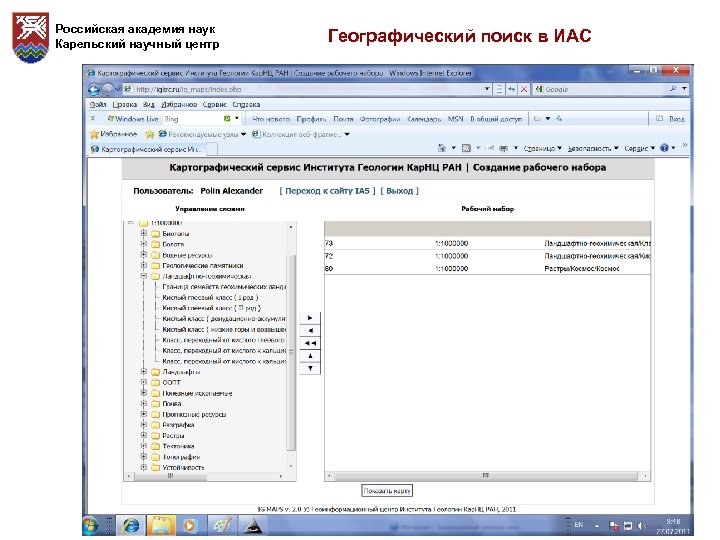Open Internet Explorer from the taskbar

[131, 525]
